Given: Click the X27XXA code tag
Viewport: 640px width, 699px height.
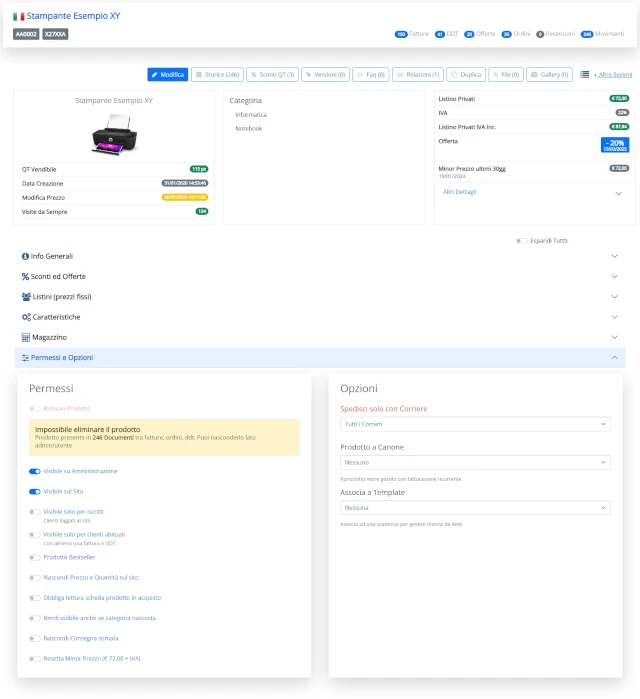Looking at the screenshot, I should 55,34.
